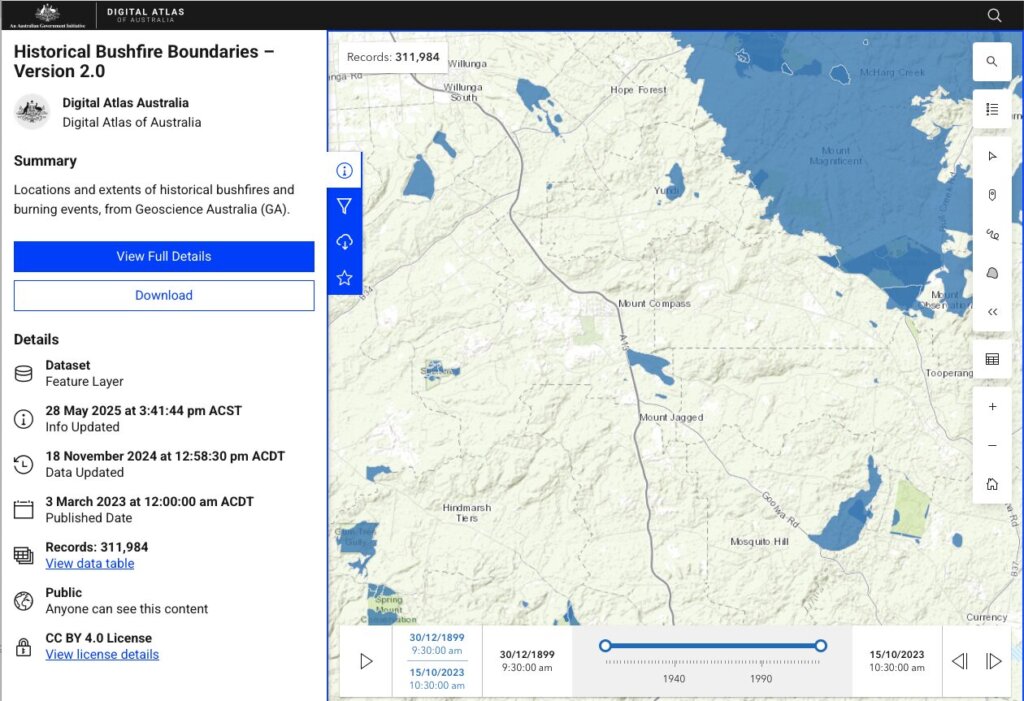This screenshot has height=701, width=1024.
Task: Open the map search tool
Action: 992,61
